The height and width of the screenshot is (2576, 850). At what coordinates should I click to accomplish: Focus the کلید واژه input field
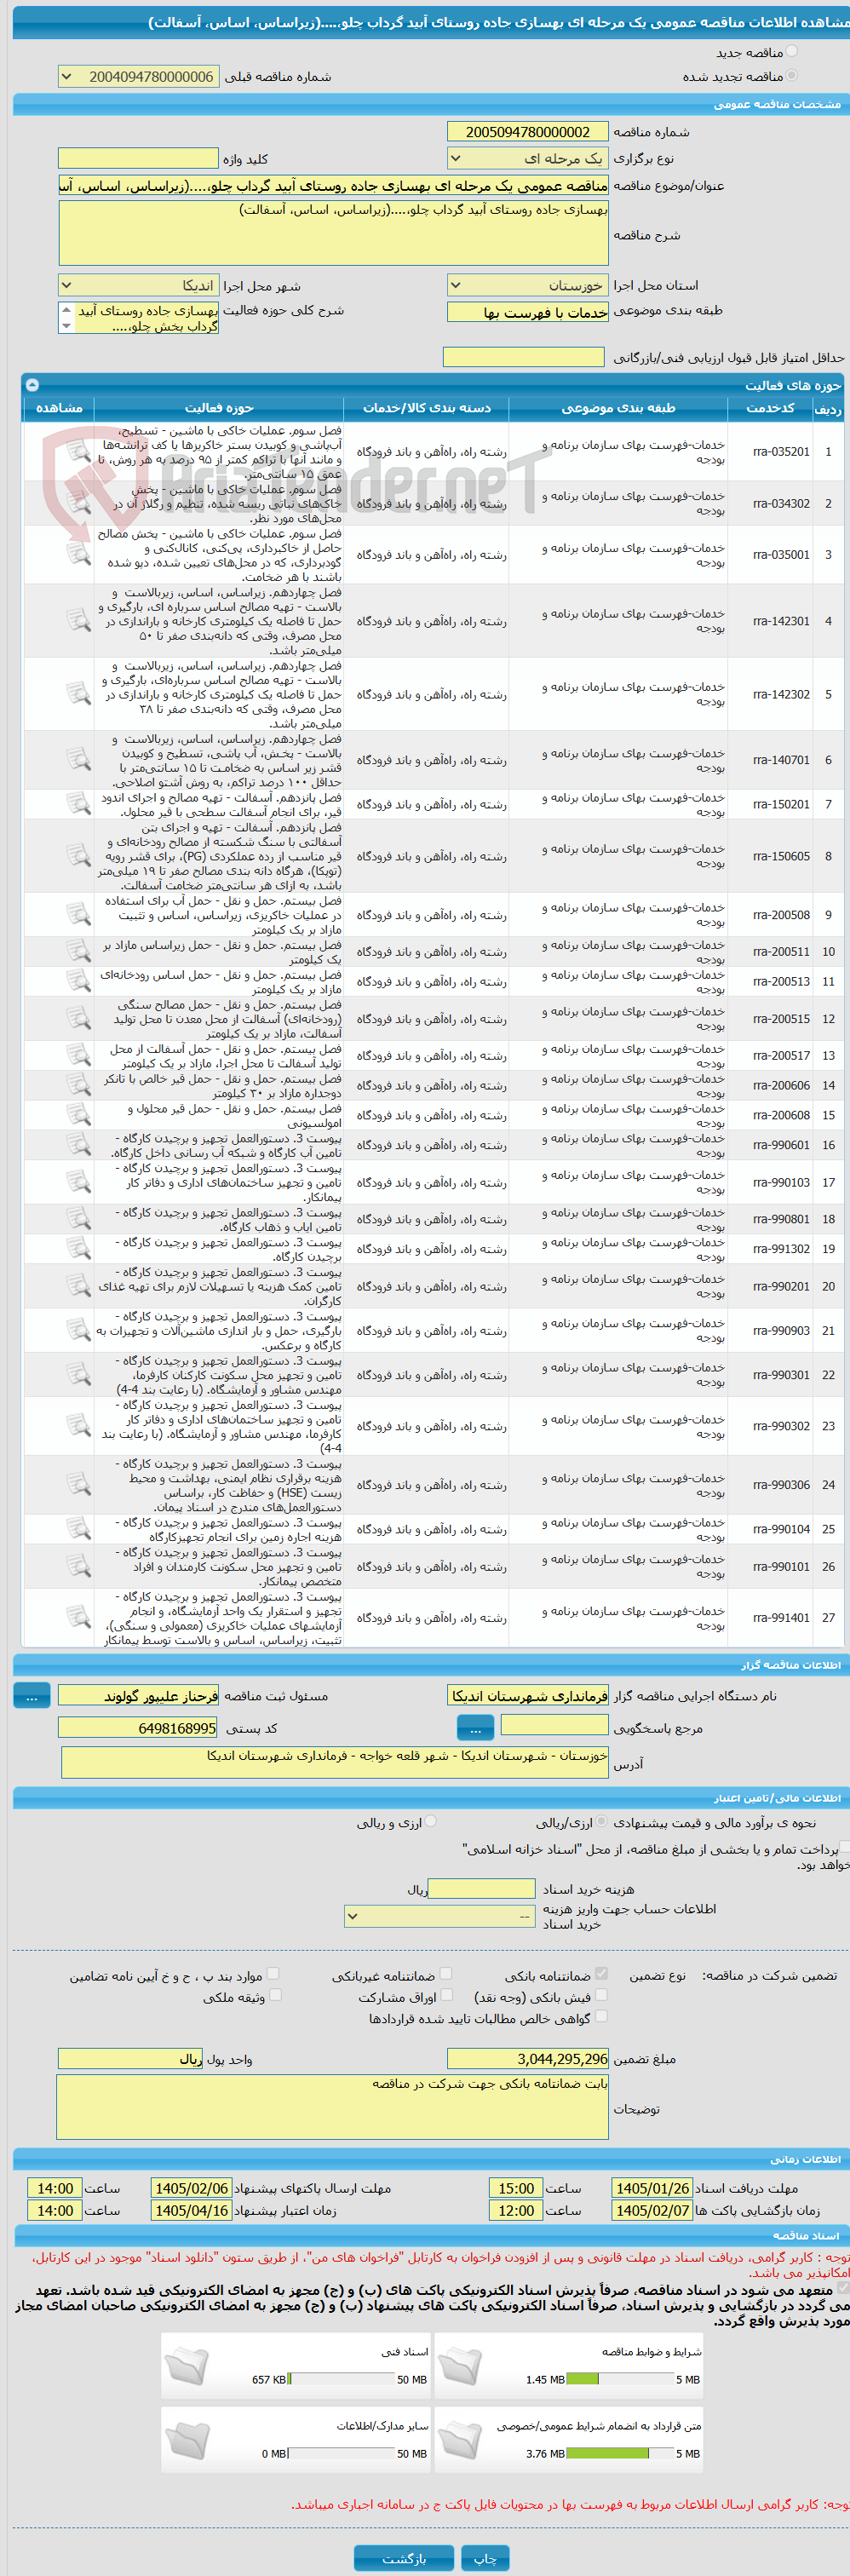tap(138, 158)
